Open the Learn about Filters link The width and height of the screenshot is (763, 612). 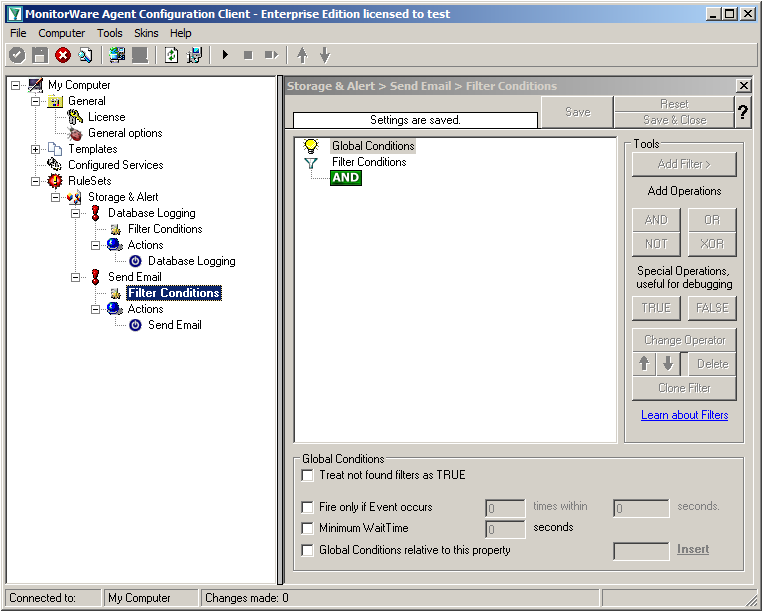coord(684,415)
